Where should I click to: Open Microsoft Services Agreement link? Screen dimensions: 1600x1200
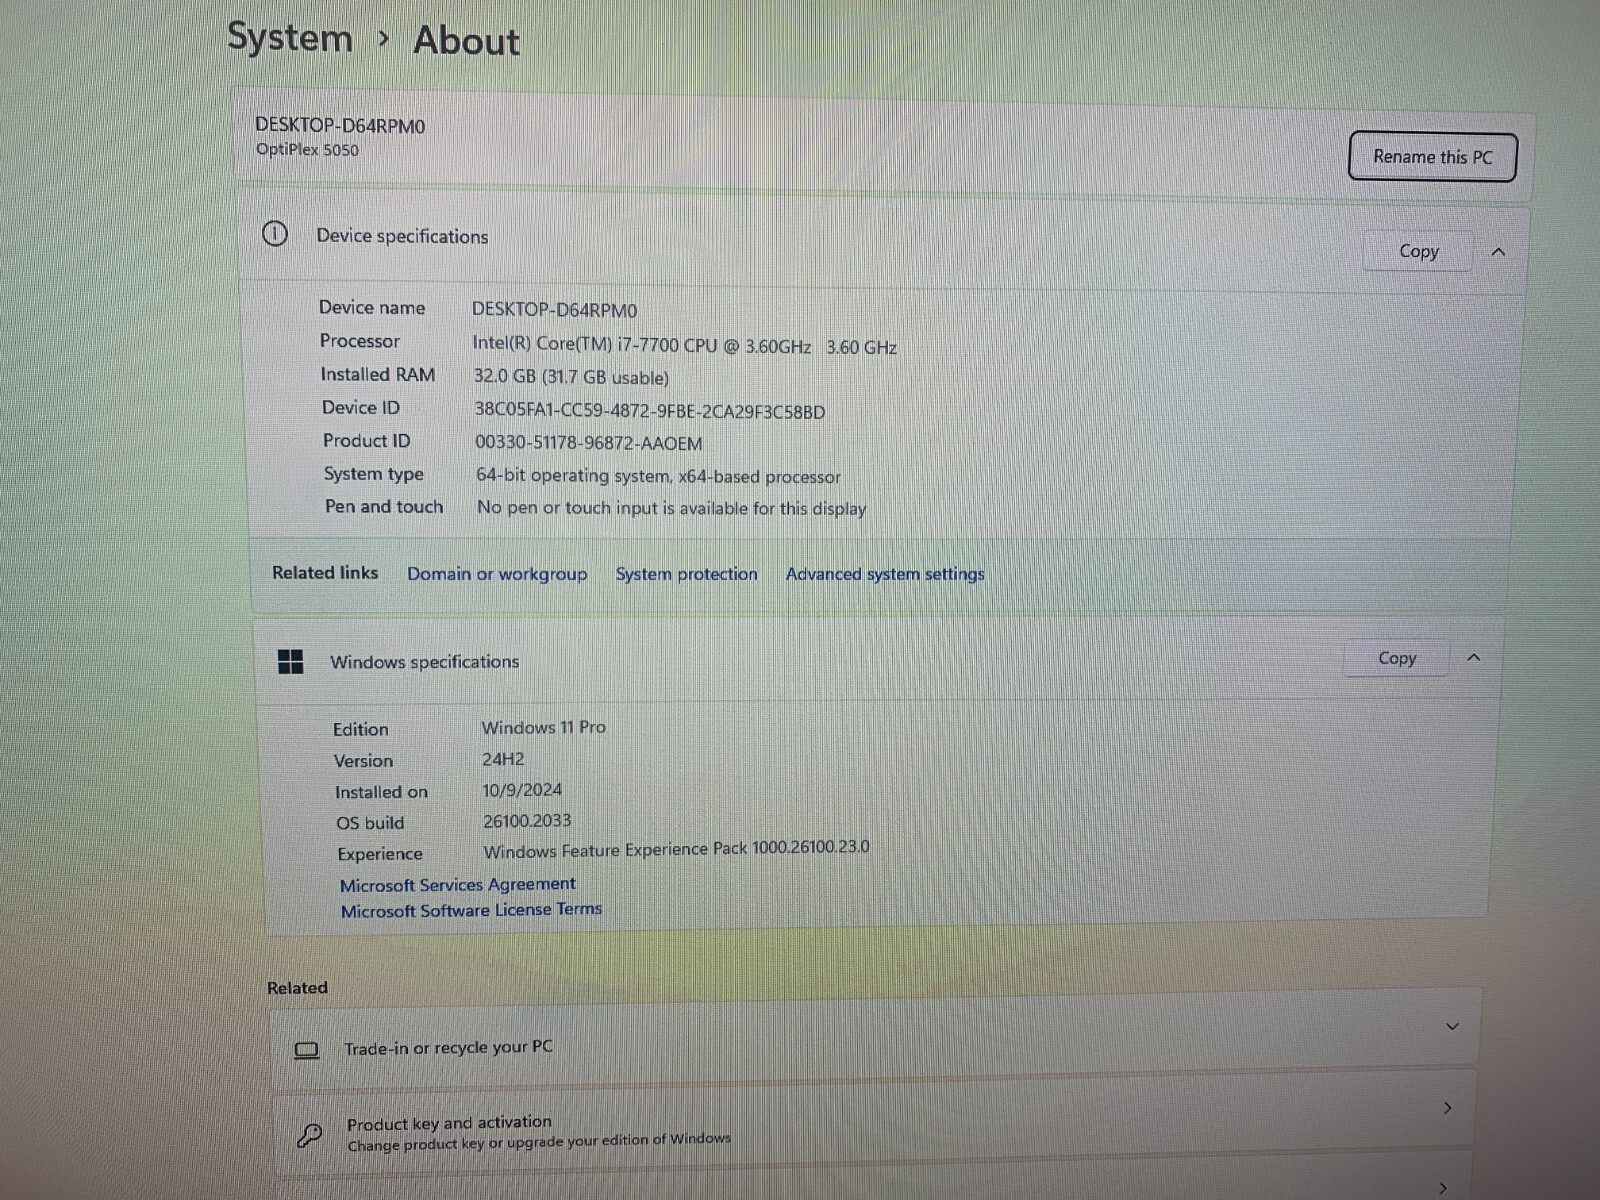tap(458, 885)
